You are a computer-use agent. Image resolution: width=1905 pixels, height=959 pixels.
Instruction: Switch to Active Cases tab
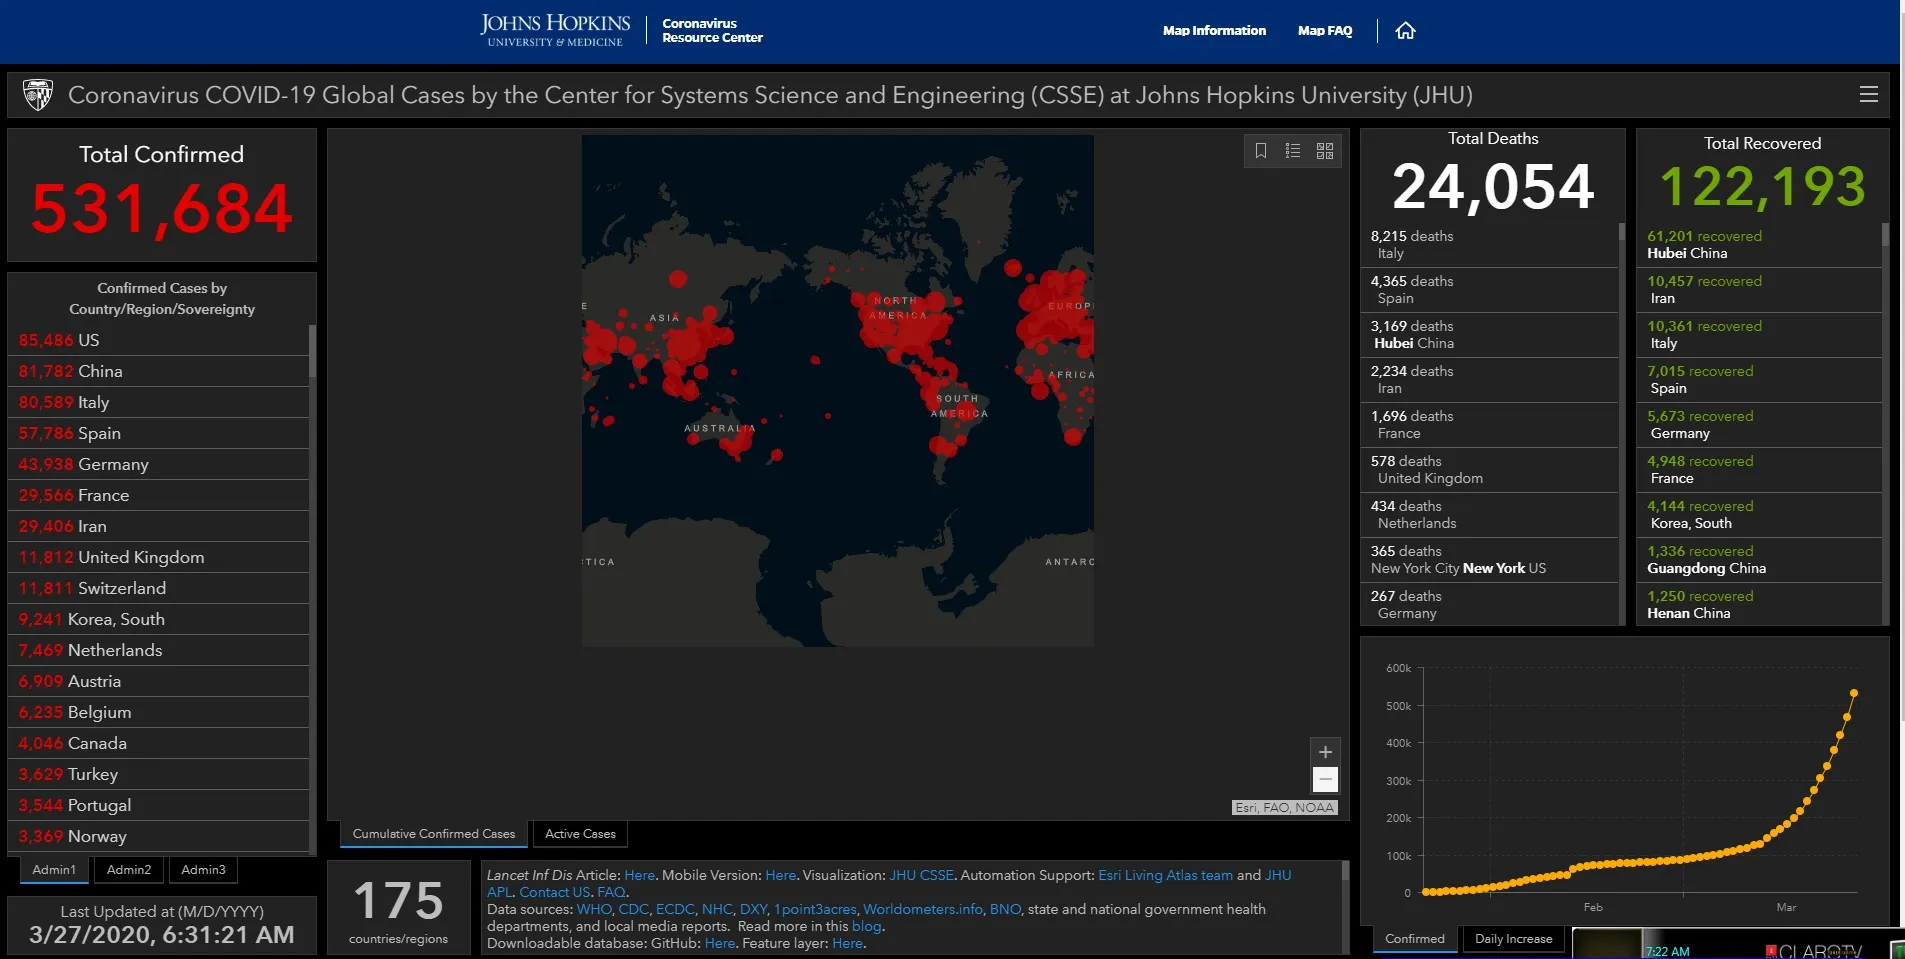point(580,834)
